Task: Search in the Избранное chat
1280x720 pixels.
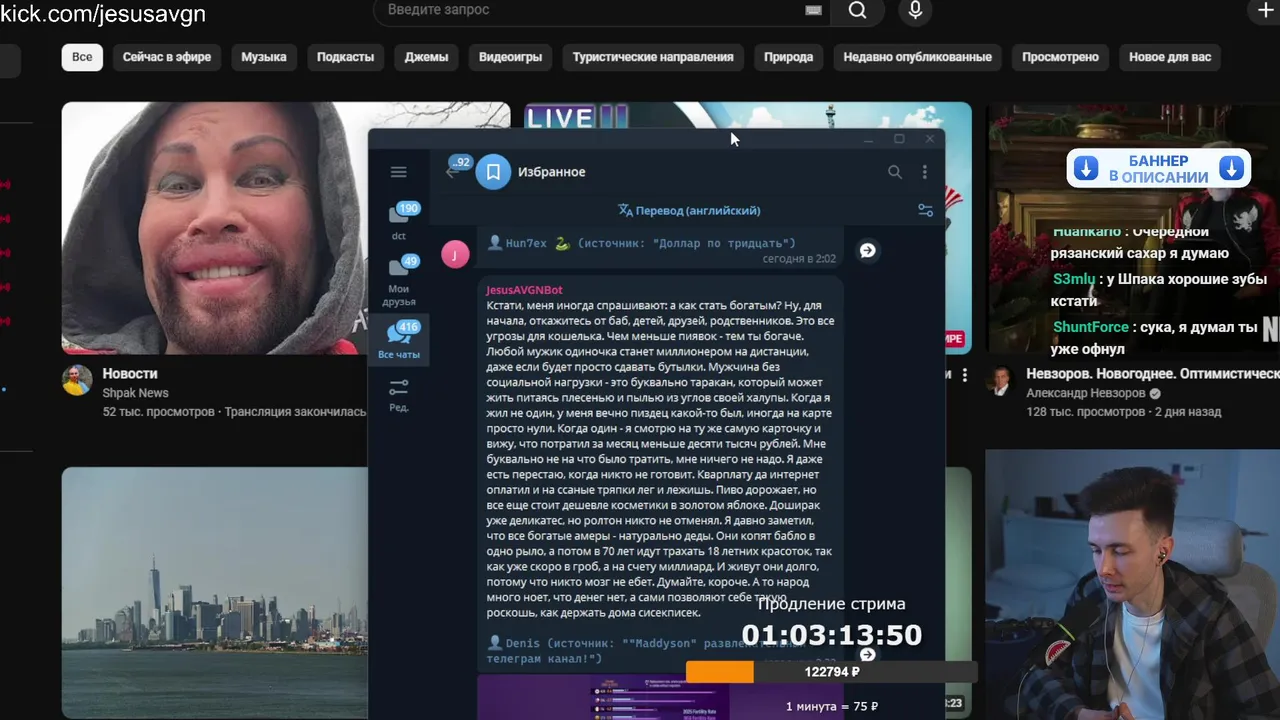Action: pyautogui.click(x=895, y=172)
